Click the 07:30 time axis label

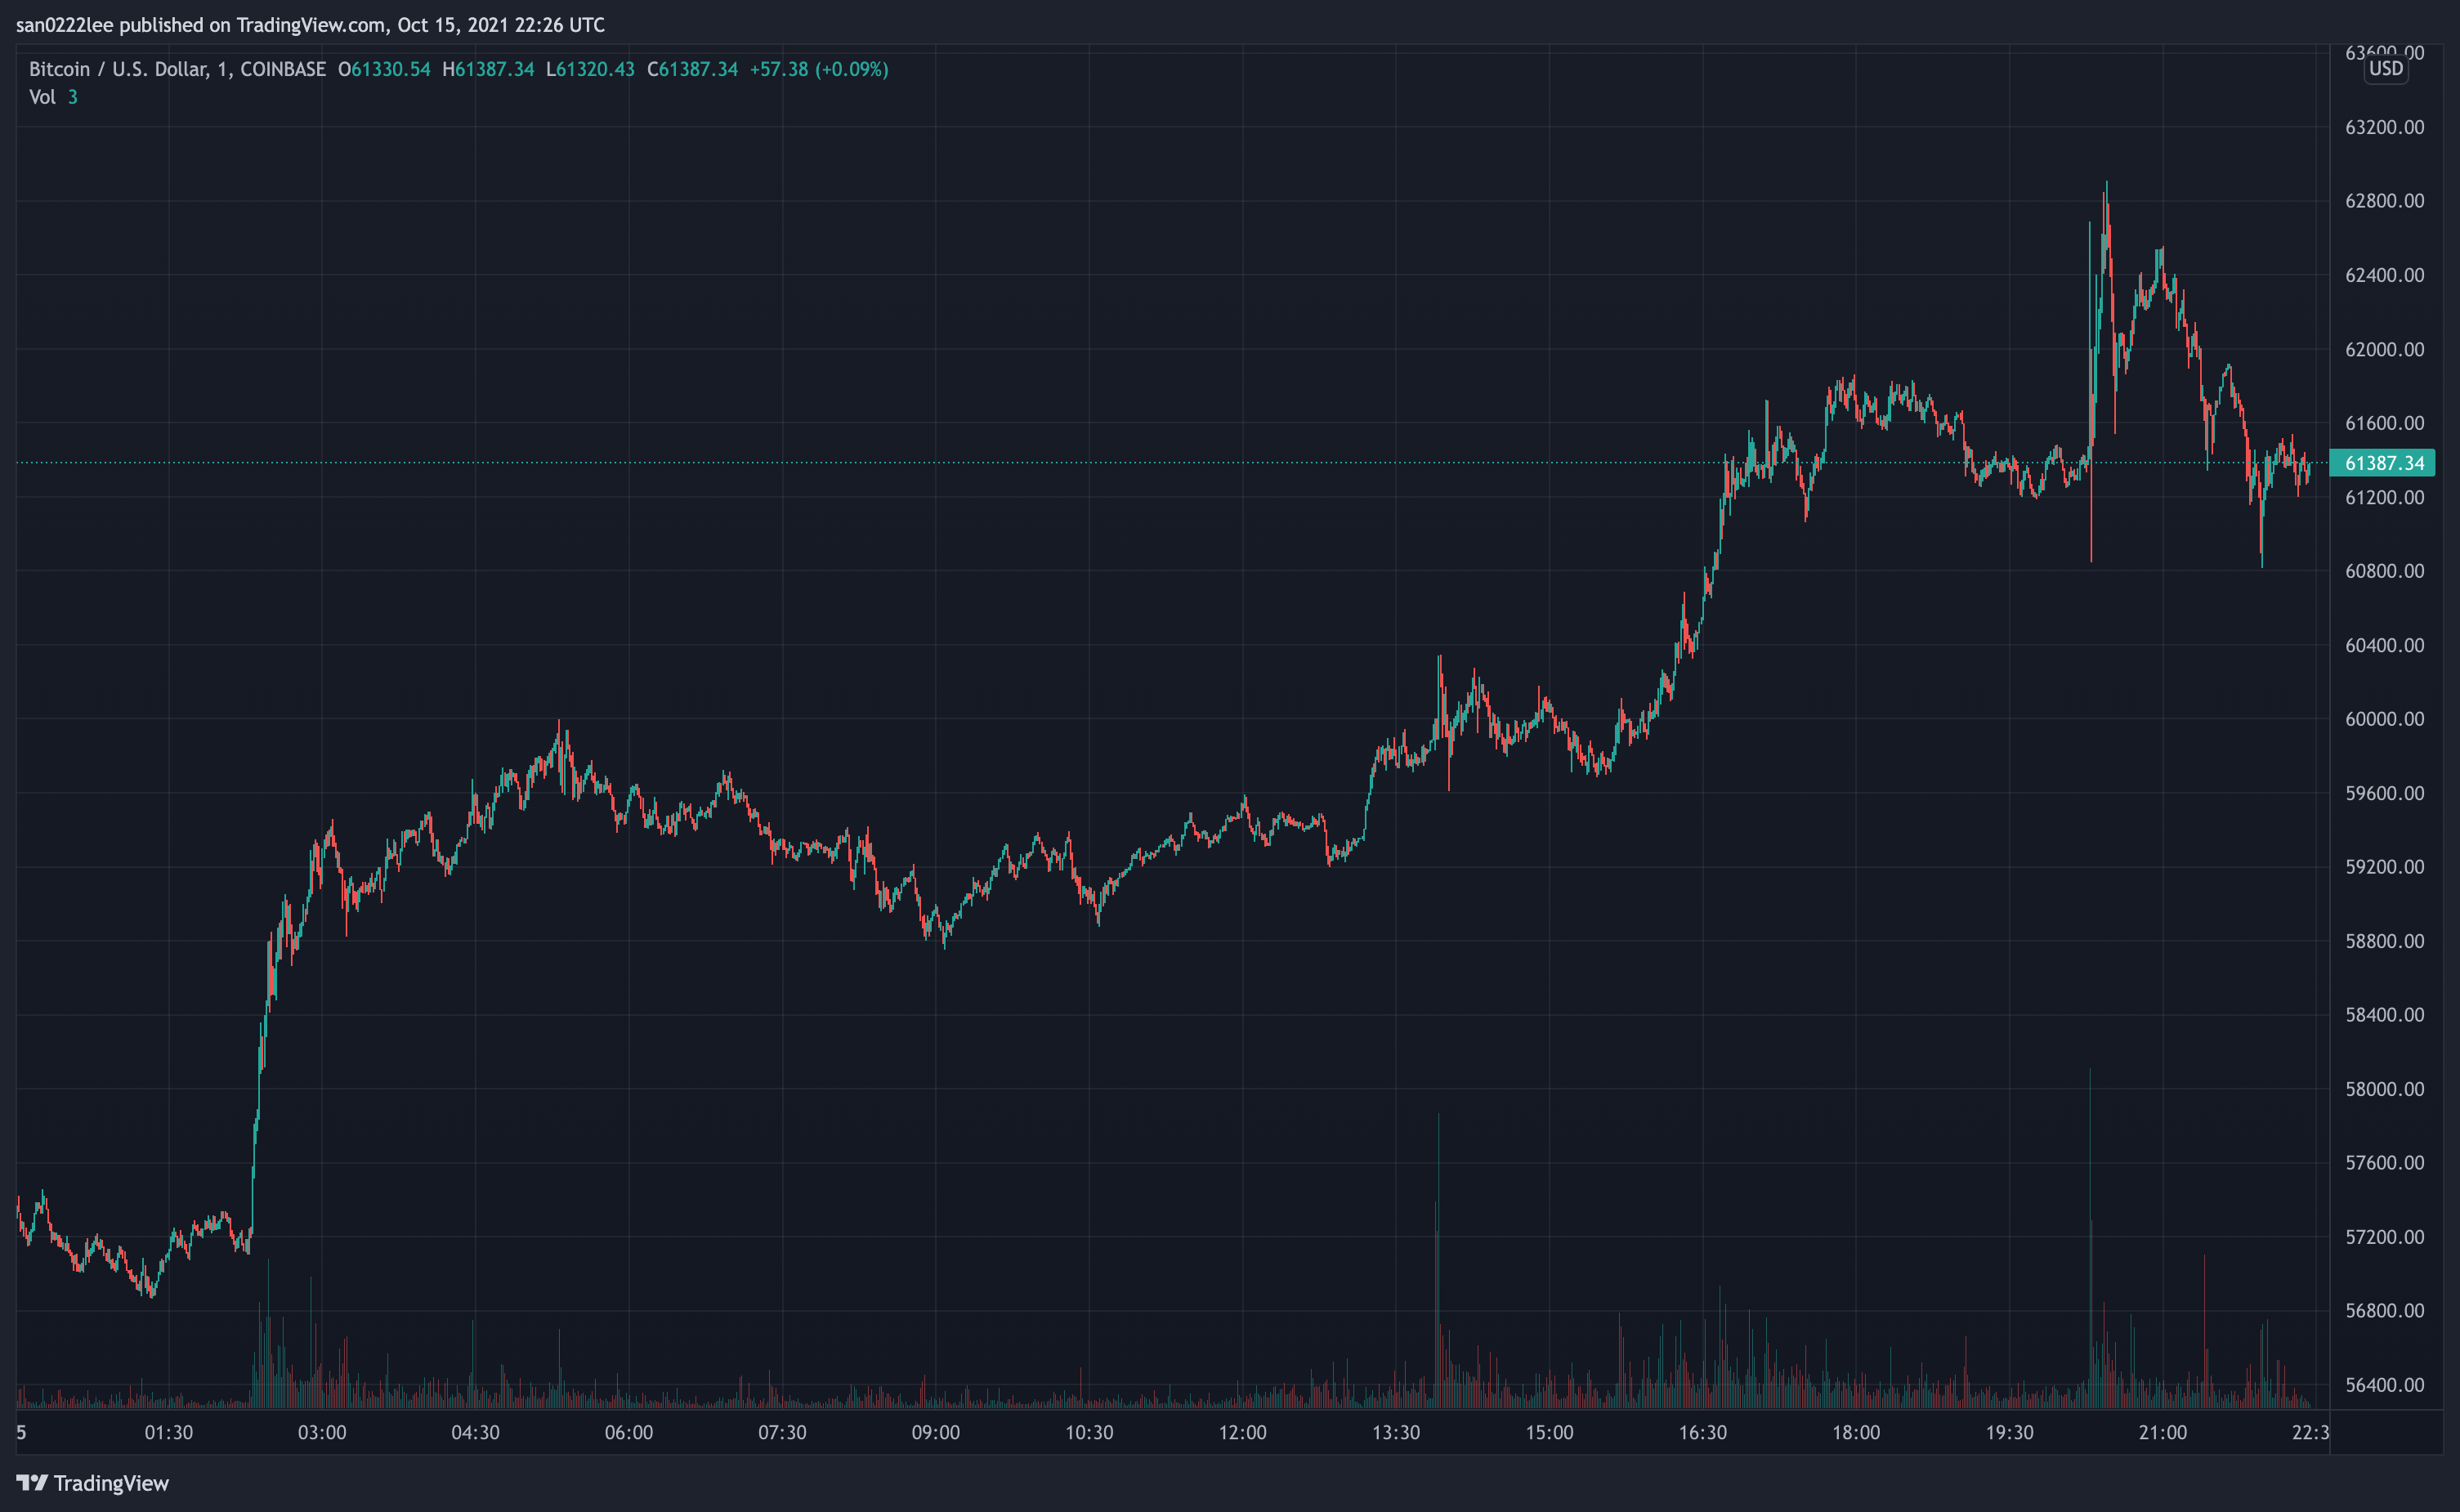pyautogui.click(x=782, y=1433)
